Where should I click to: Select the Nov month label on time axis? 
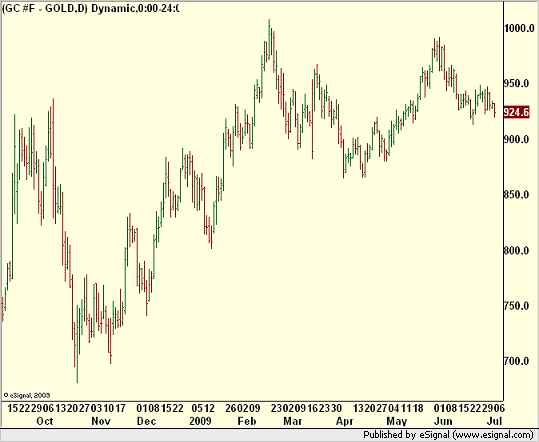[x=101, y=421]
